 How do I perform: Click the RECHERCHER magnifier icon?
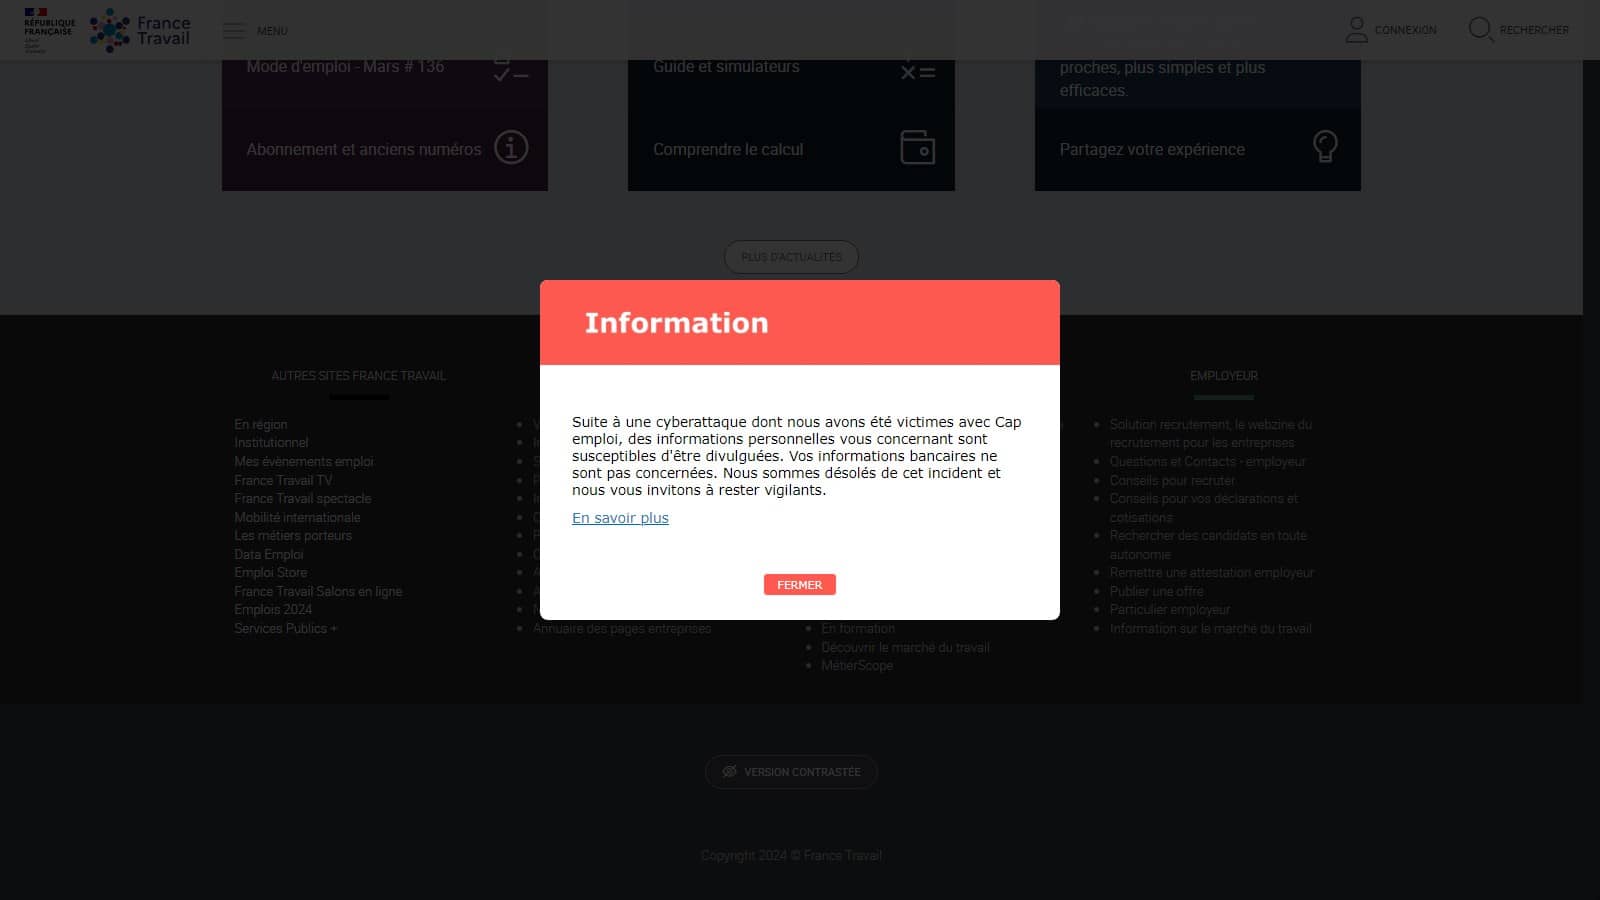click(1480, 30)
